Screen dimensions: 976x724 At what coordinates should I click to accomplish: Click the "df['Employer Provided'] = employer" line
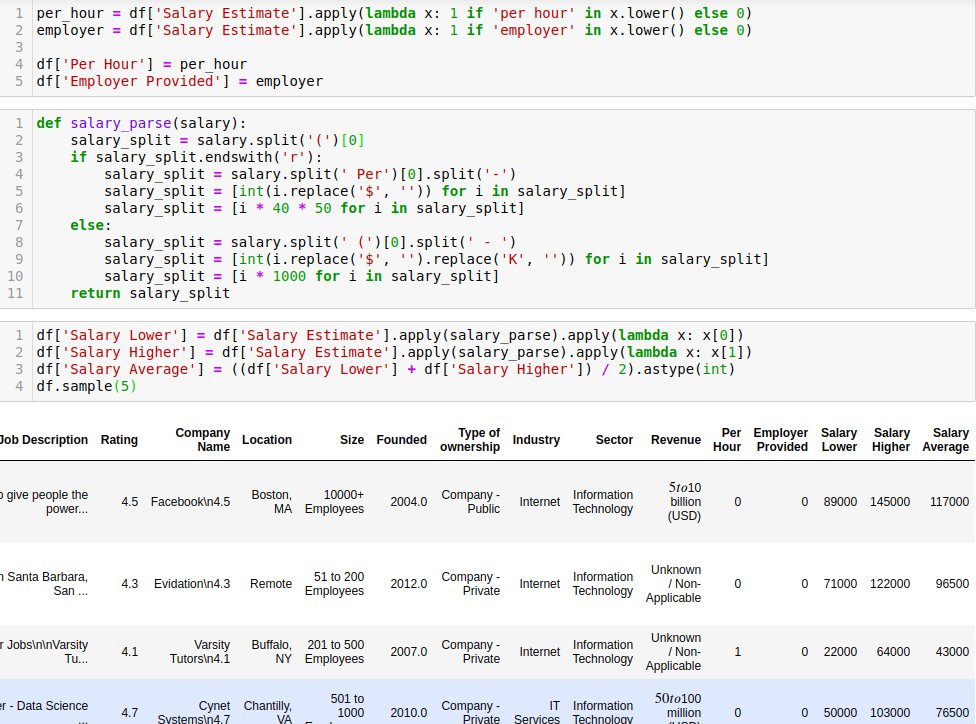[179, 82]
